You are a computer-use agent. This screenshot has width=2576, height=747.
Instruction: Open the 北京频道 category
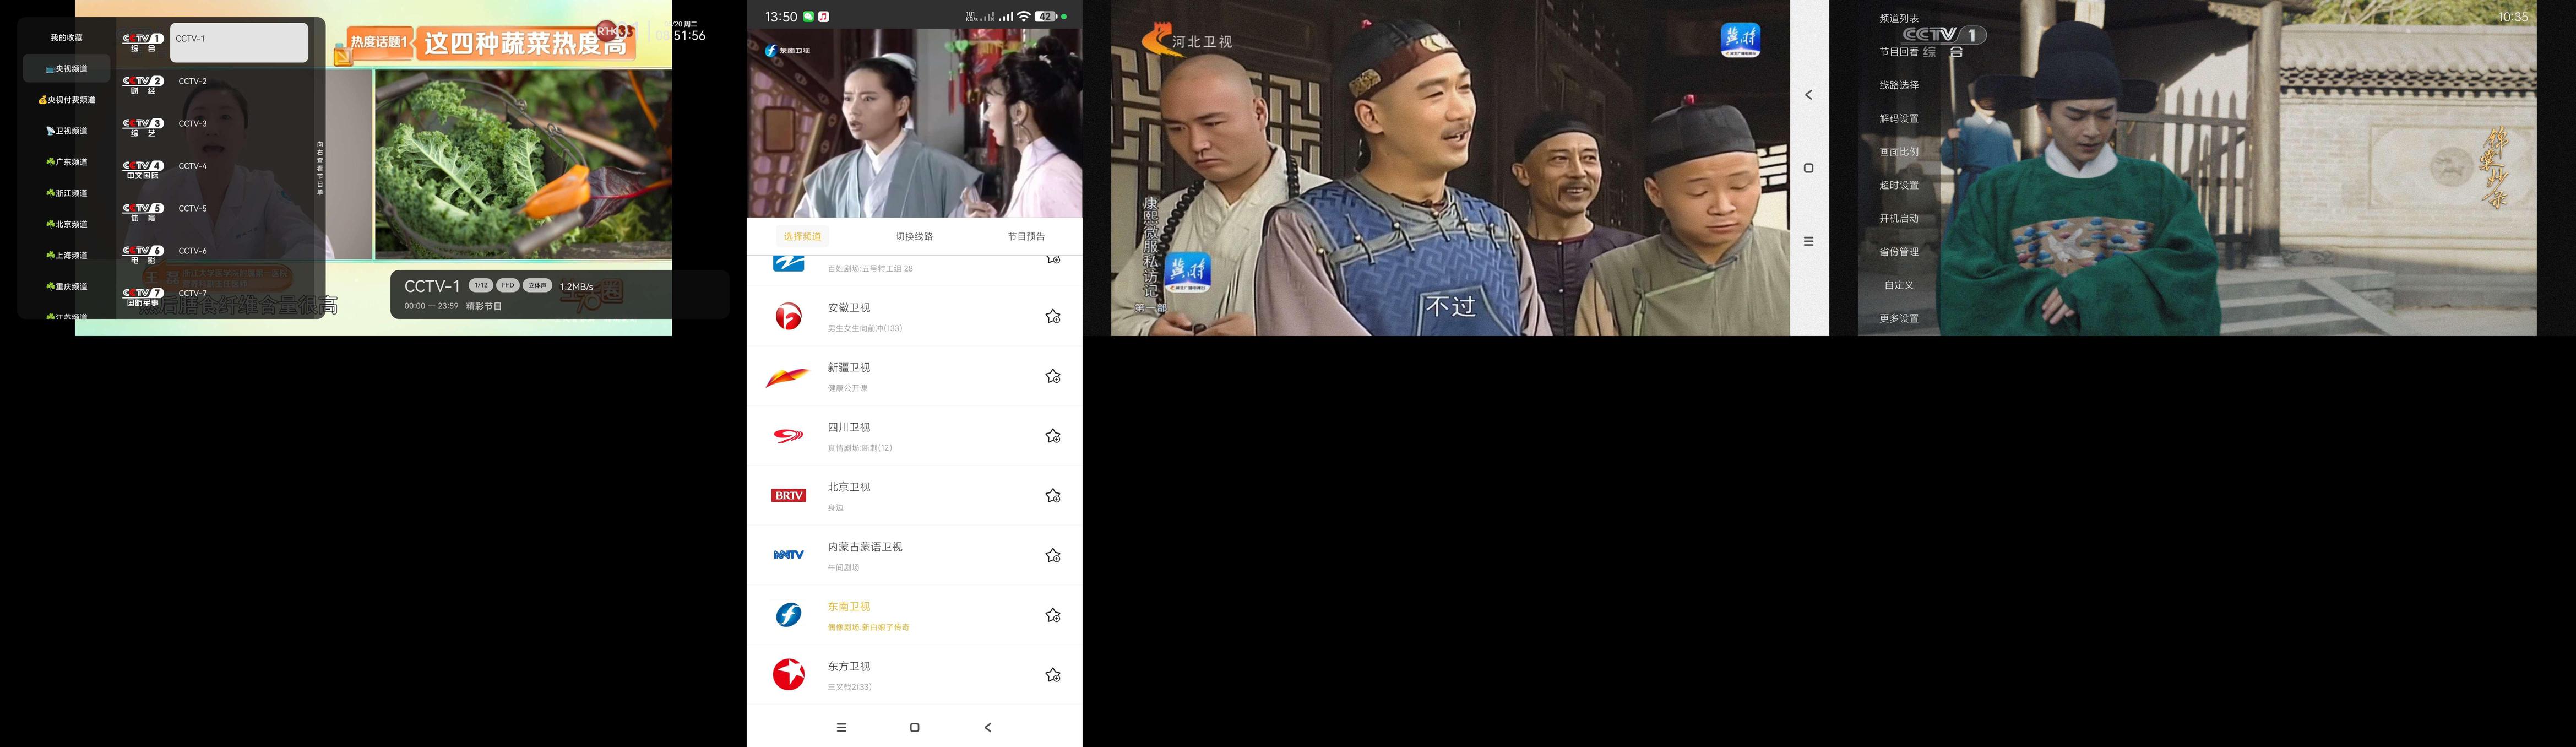click(66, 224)
